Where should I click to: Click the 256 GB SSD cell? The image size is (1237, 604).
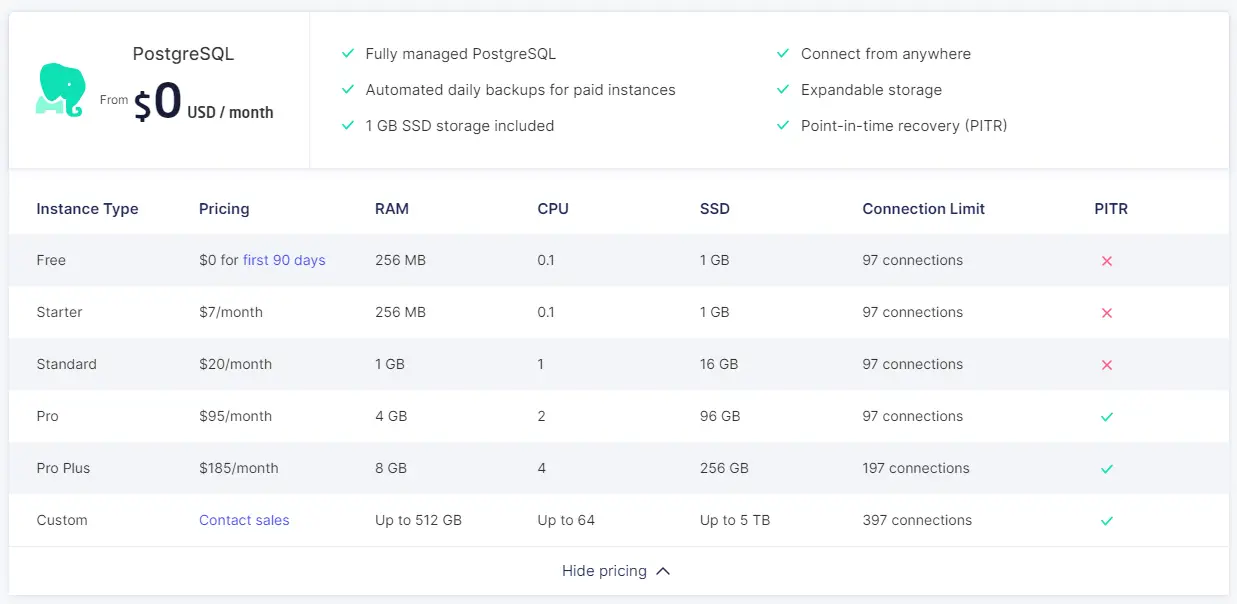tap(724, 468)
